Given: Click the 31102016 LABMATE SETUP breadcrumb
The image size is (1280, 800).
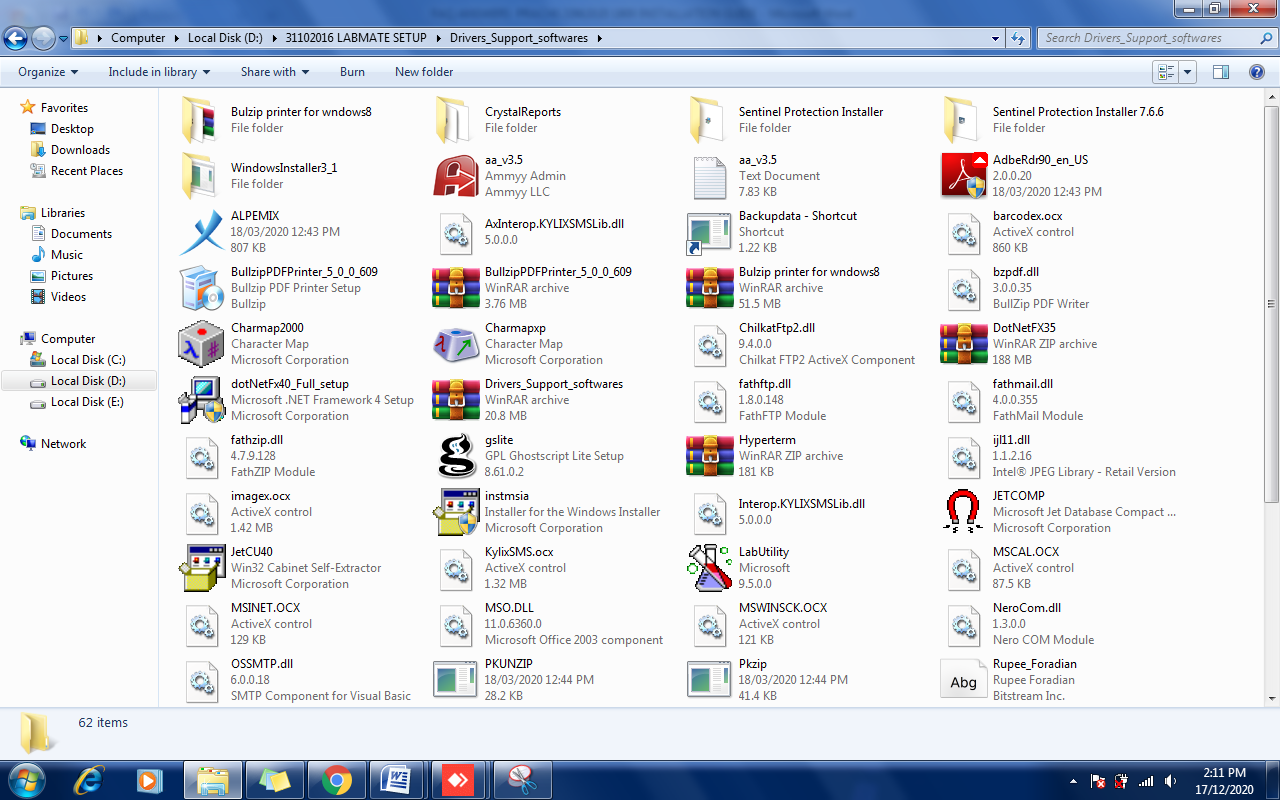Looking at the screenshot, I should tap(355, 38).
